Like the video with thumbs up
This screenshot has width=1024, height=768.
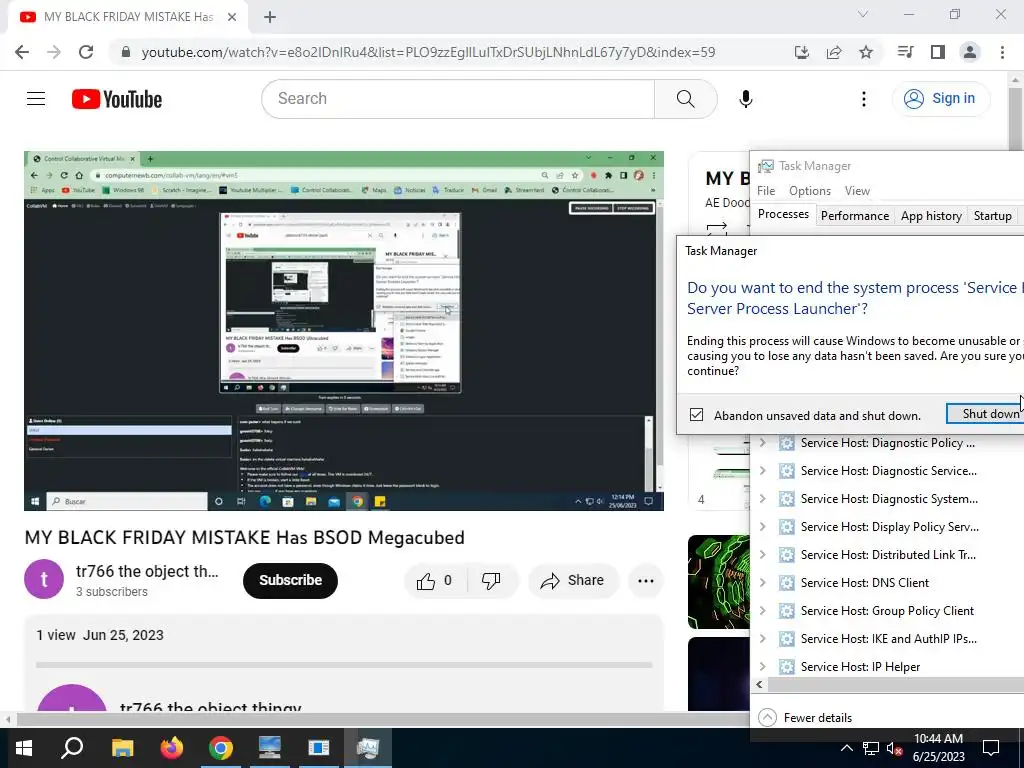point(436,581)
